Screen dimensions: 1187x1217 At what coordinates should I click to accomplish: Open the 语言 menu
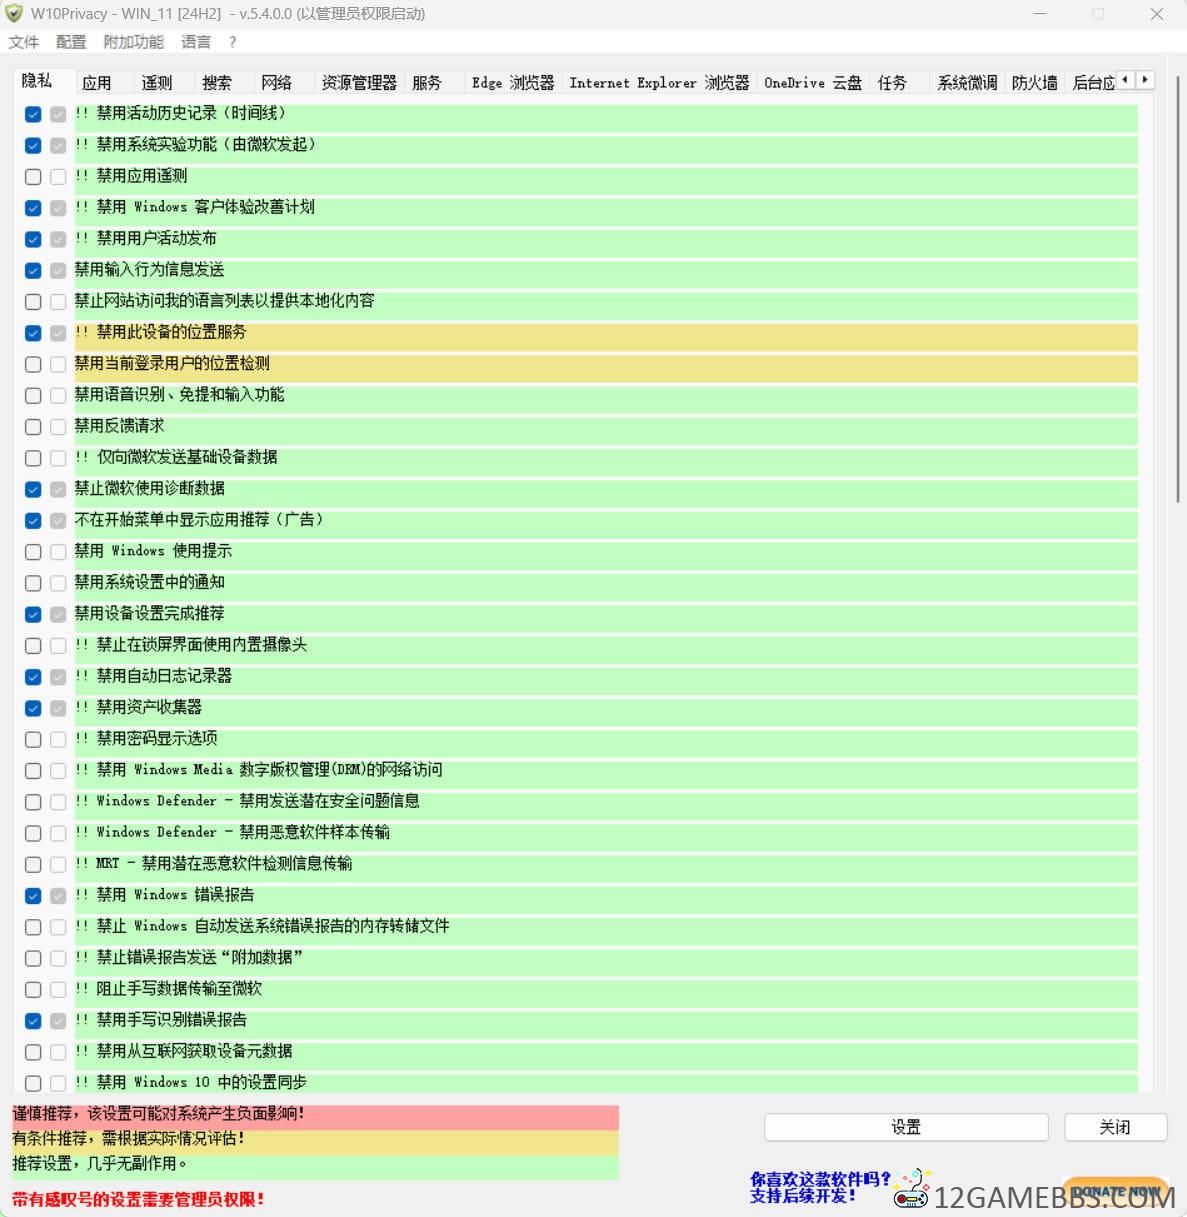point(196,42)
